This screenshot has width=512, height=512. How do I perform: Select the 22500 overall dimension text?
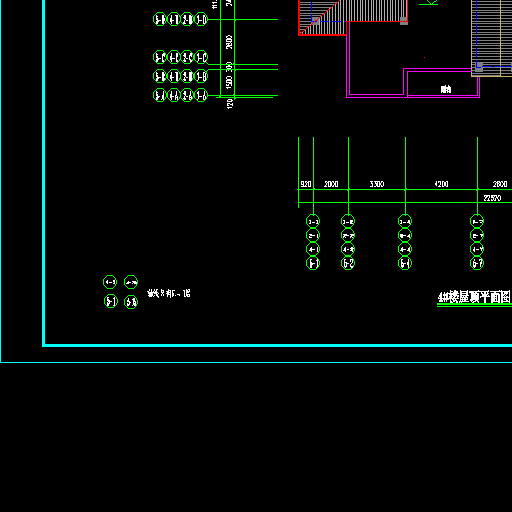492,198
